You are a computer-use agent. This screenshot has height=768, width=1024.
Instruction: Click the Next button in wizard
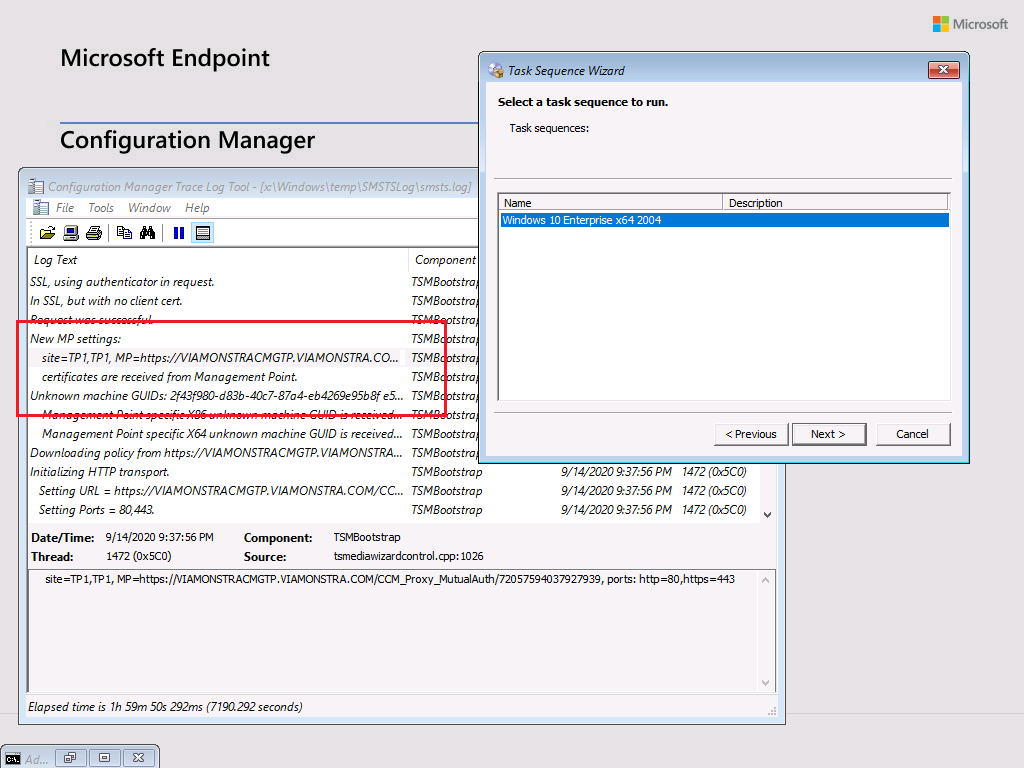[x=829, y=434]
